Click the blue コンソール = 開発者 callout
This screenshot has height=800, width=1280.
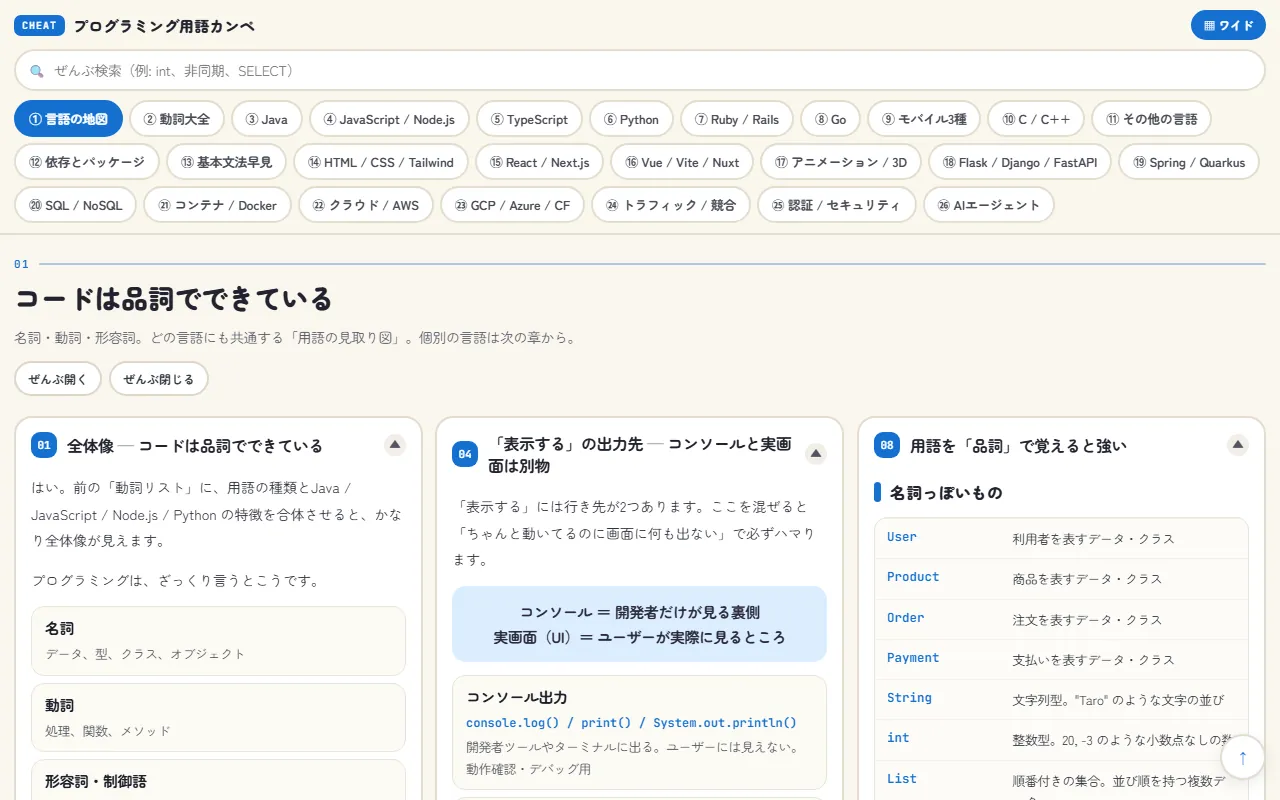(639, 624)
